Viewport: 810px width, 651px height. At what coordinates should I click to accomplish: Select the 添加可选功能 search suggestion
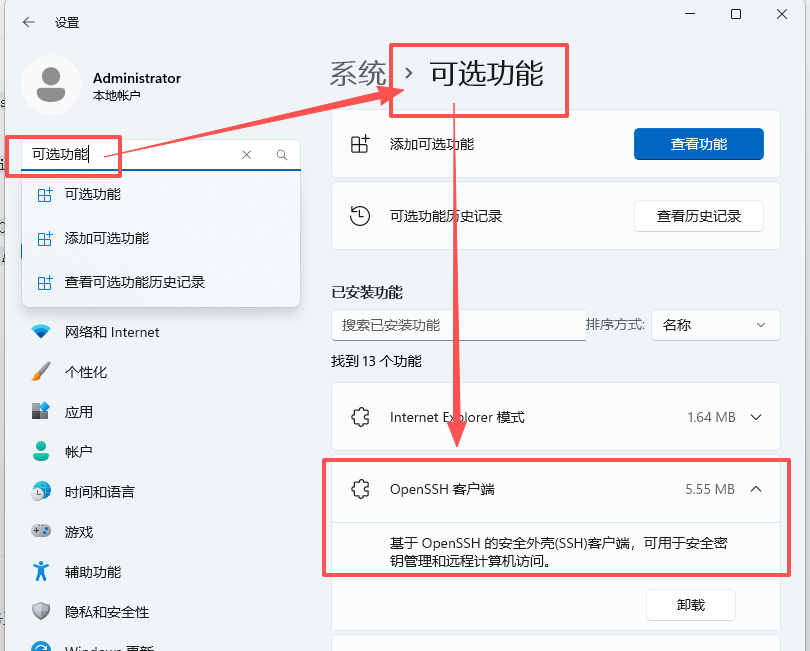[161, 239]
